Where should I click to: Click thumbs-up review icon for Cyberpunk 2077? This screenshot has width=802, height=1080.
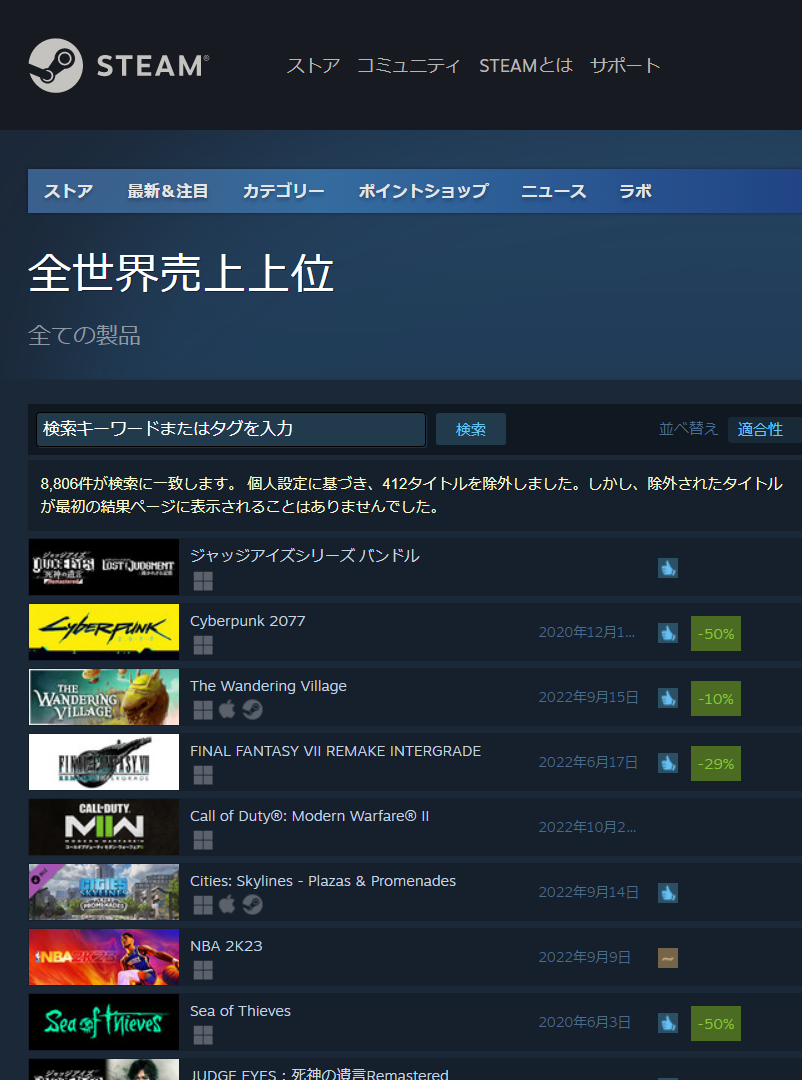(668, 633)
